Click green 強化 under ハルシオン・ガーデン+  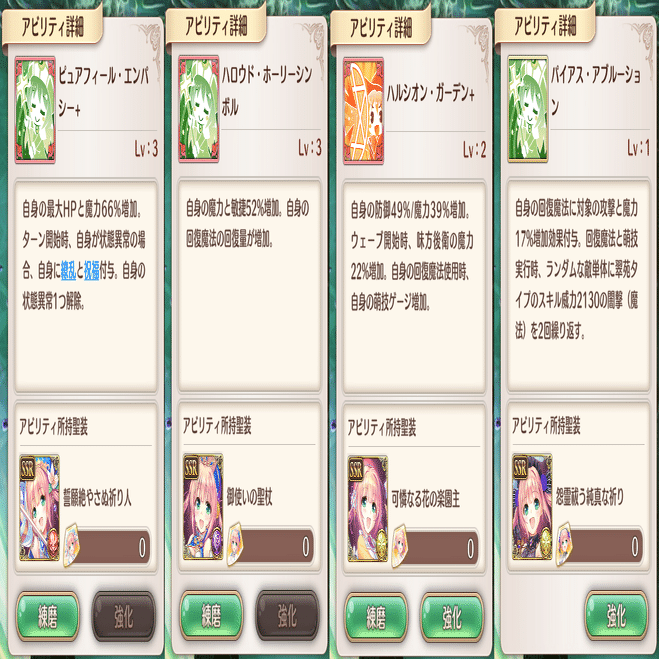coord(452,617)
